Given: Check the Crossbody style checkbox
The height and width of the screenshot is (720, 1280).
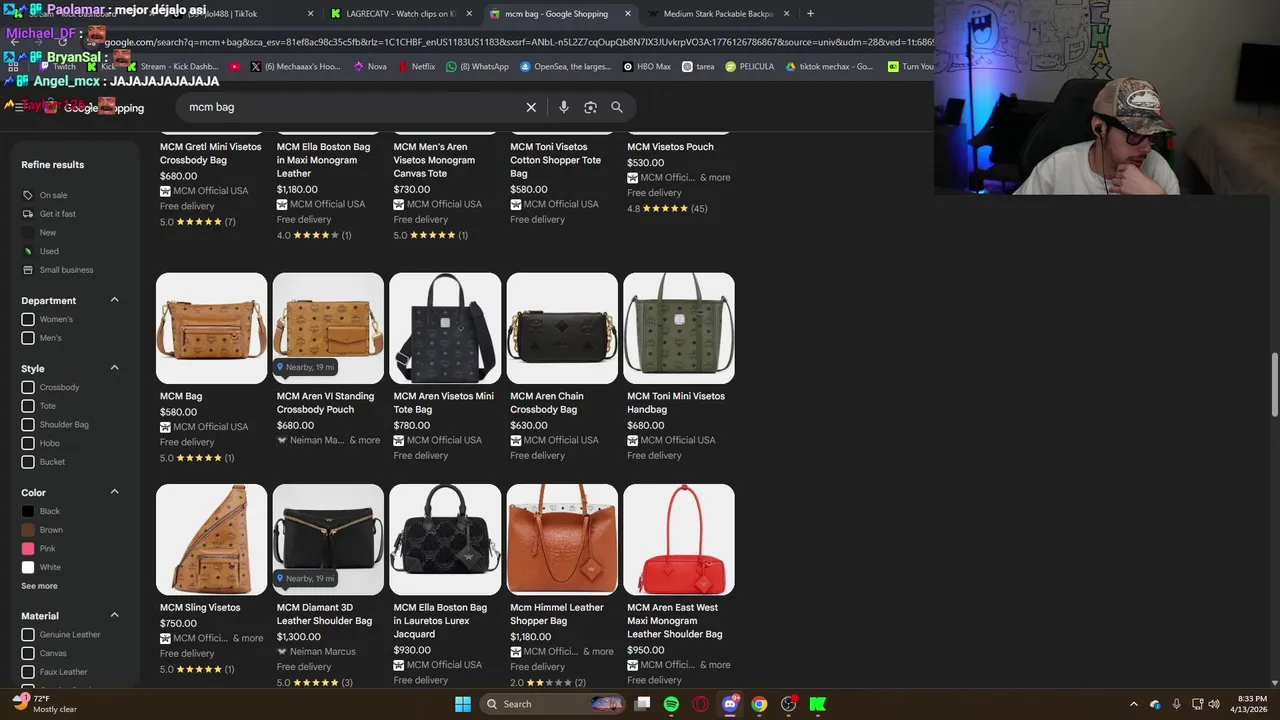Looking at the screenshot, I should pos(28,387).
